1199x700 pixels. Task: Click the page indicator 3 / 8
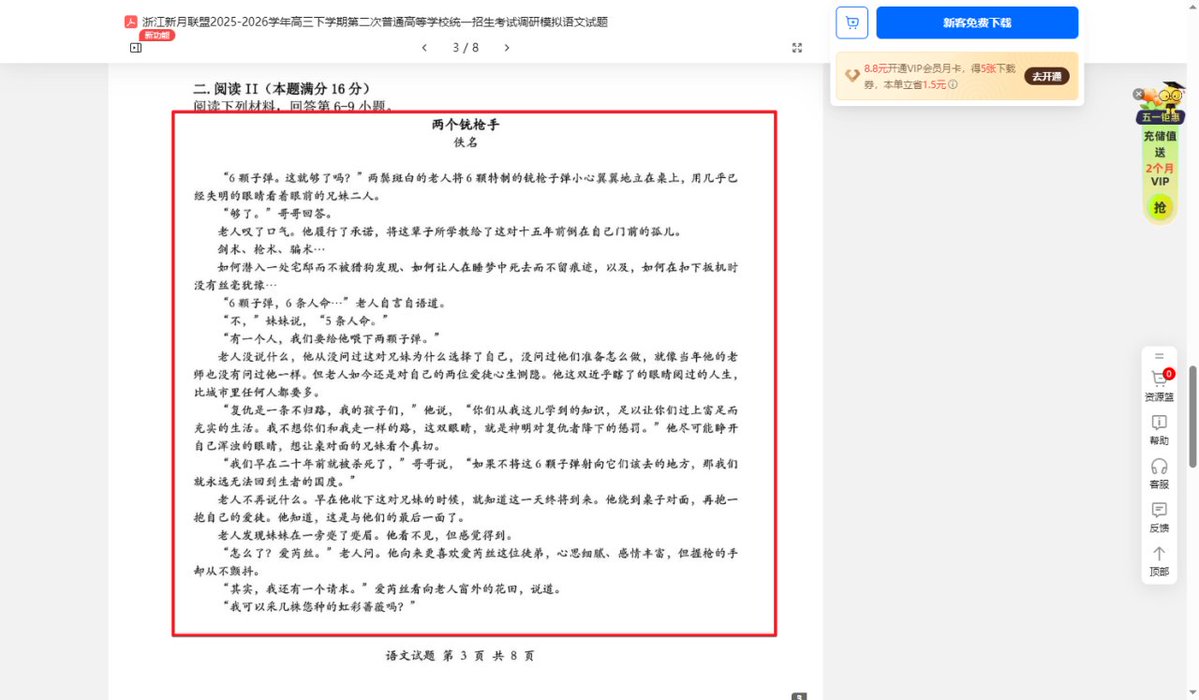click(x=466, y=47)
